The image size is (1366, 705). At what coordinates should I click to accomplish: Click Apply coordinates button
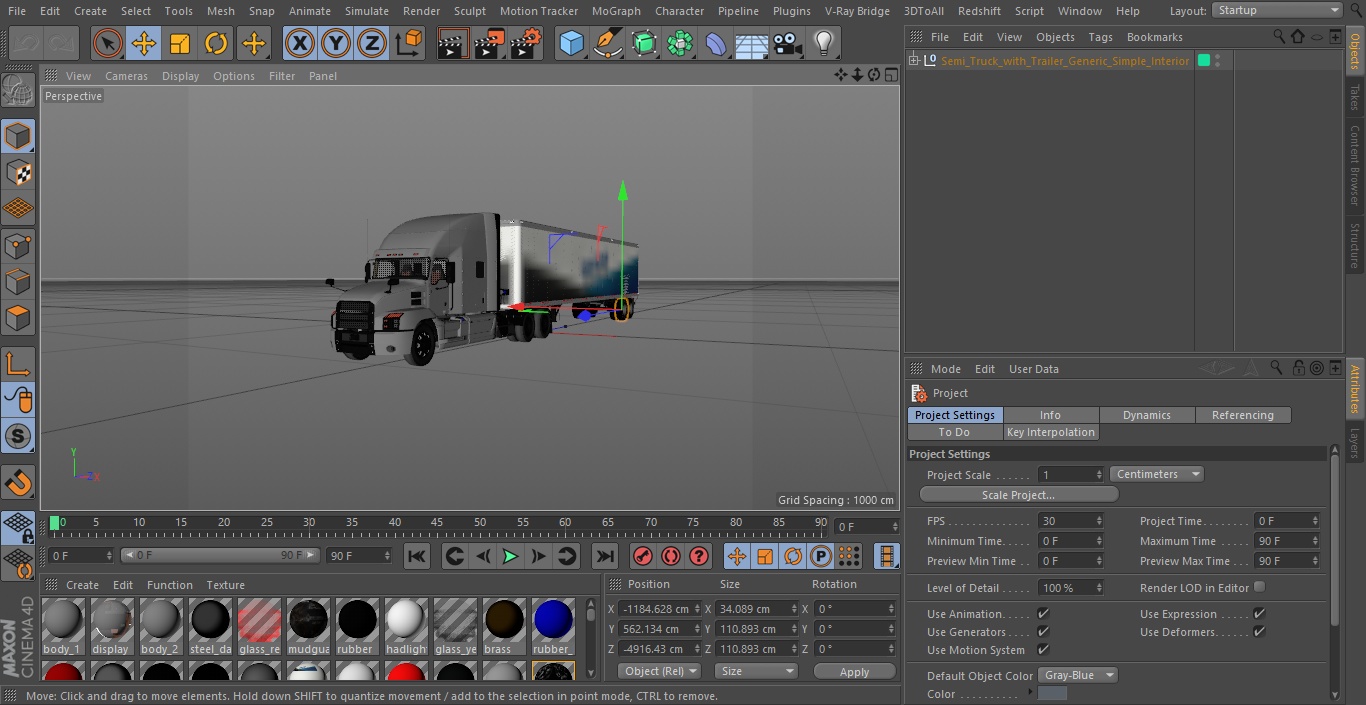854,672
